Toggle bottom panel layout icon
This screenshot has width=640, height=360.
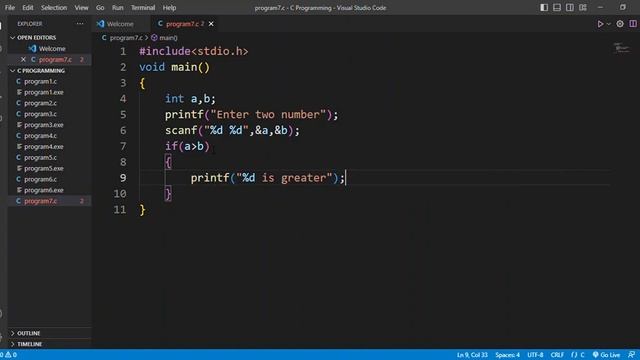point(557,7)
